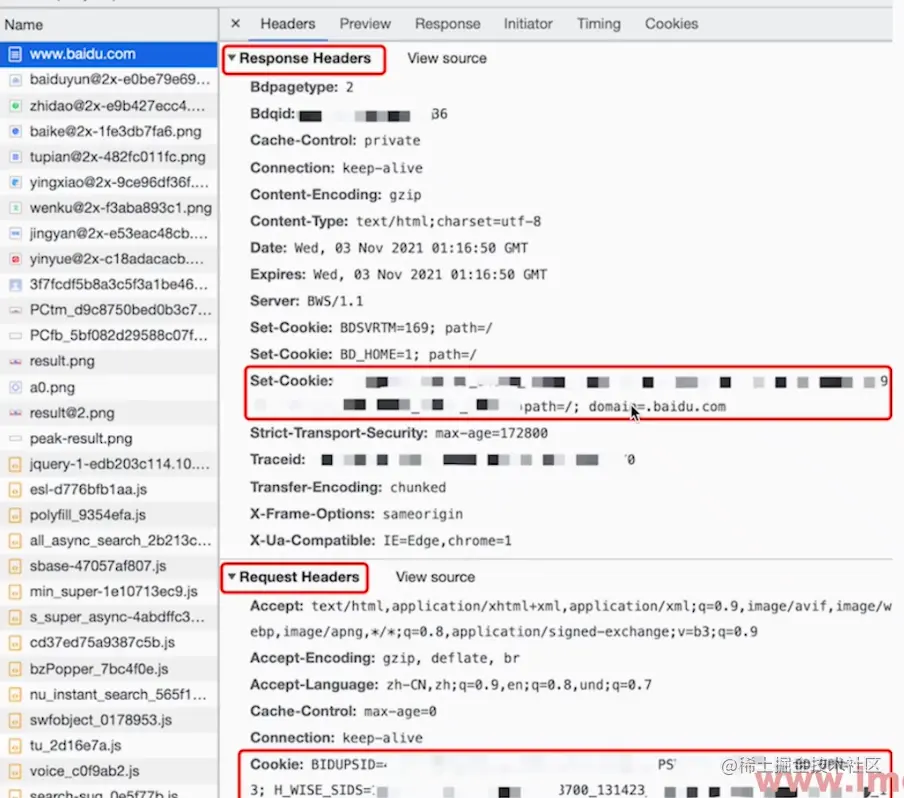Image resolution: width=904 pixels, height=798 pixels.
Task: Collapse the Request Headers section
Action: click(x=232, y=577)
